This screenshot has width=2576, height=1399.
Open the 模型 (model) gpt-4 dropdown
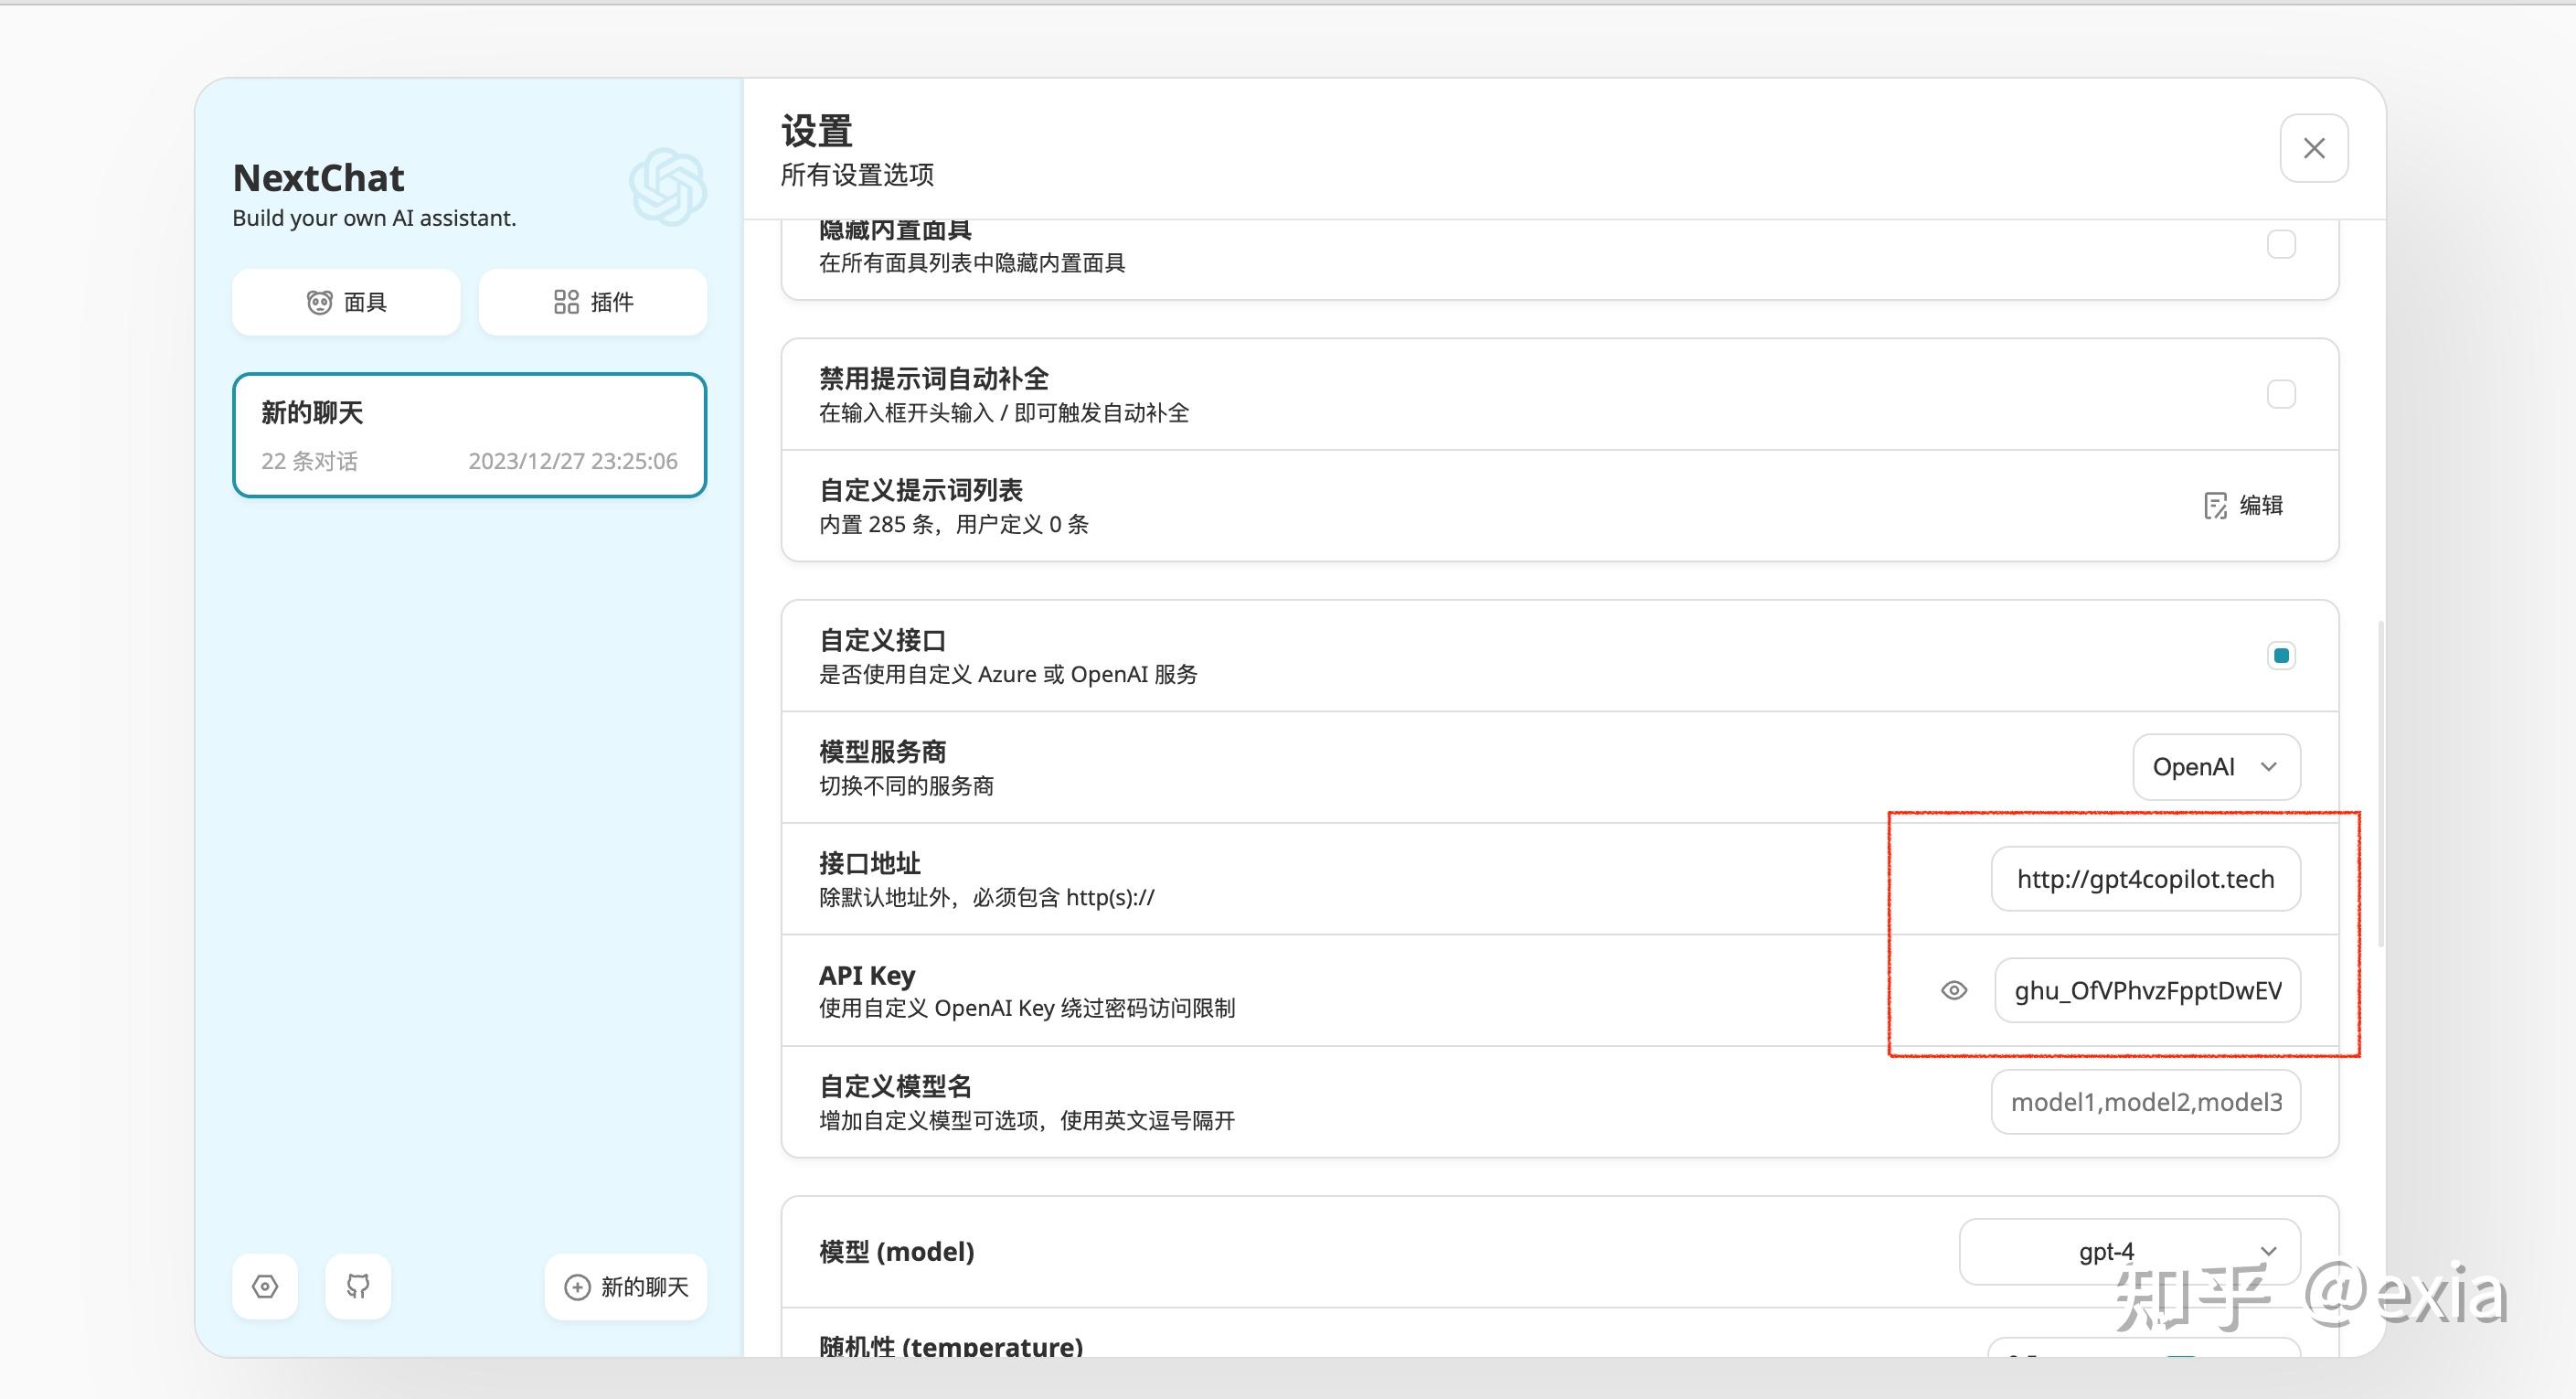2130,1251
